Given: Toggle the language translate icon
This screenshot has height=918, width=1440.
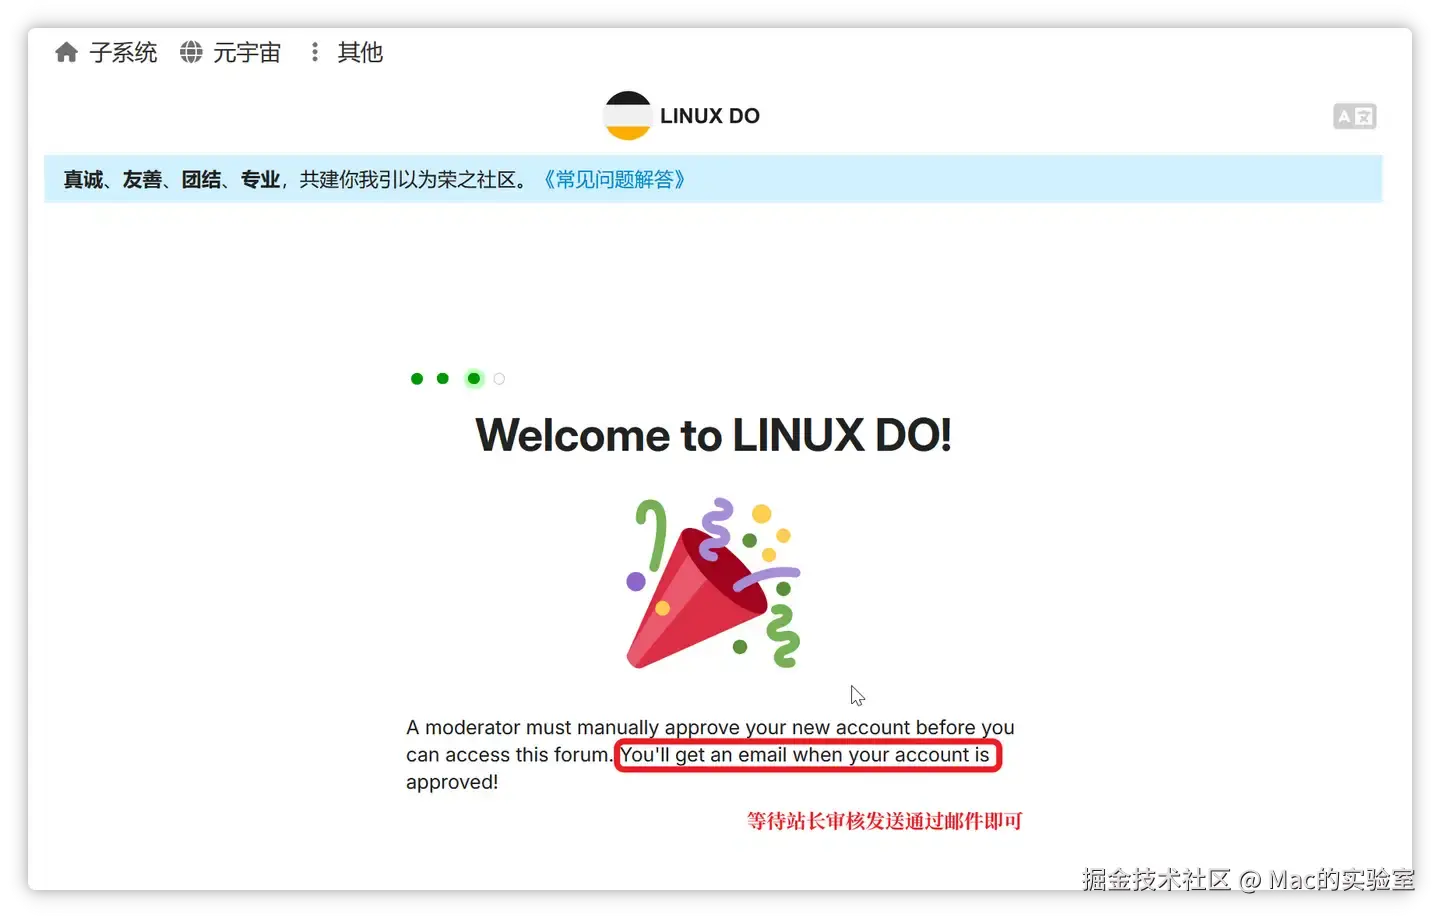Looking at the screenshot, I should [1355, 117].
